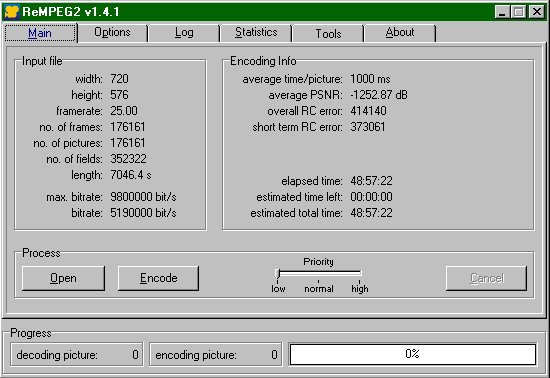Click the 0% progress bar

point(412,354)
